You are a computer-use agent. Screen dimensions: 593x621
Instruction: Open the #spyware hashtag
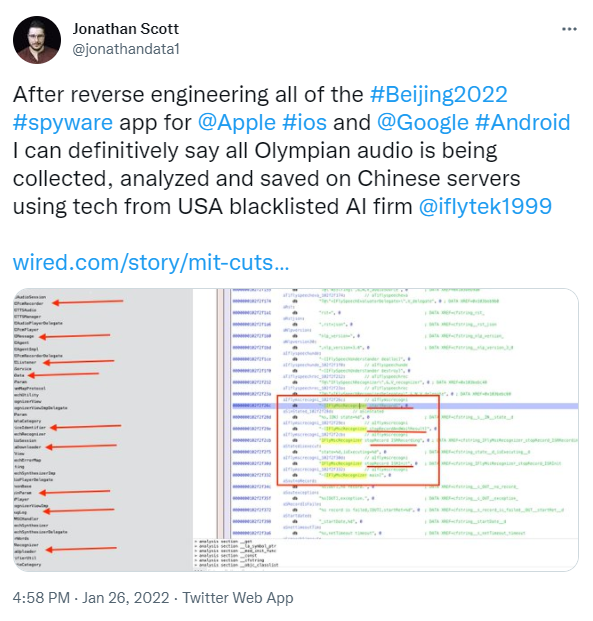pyautogui.click(x=63, y=123)
